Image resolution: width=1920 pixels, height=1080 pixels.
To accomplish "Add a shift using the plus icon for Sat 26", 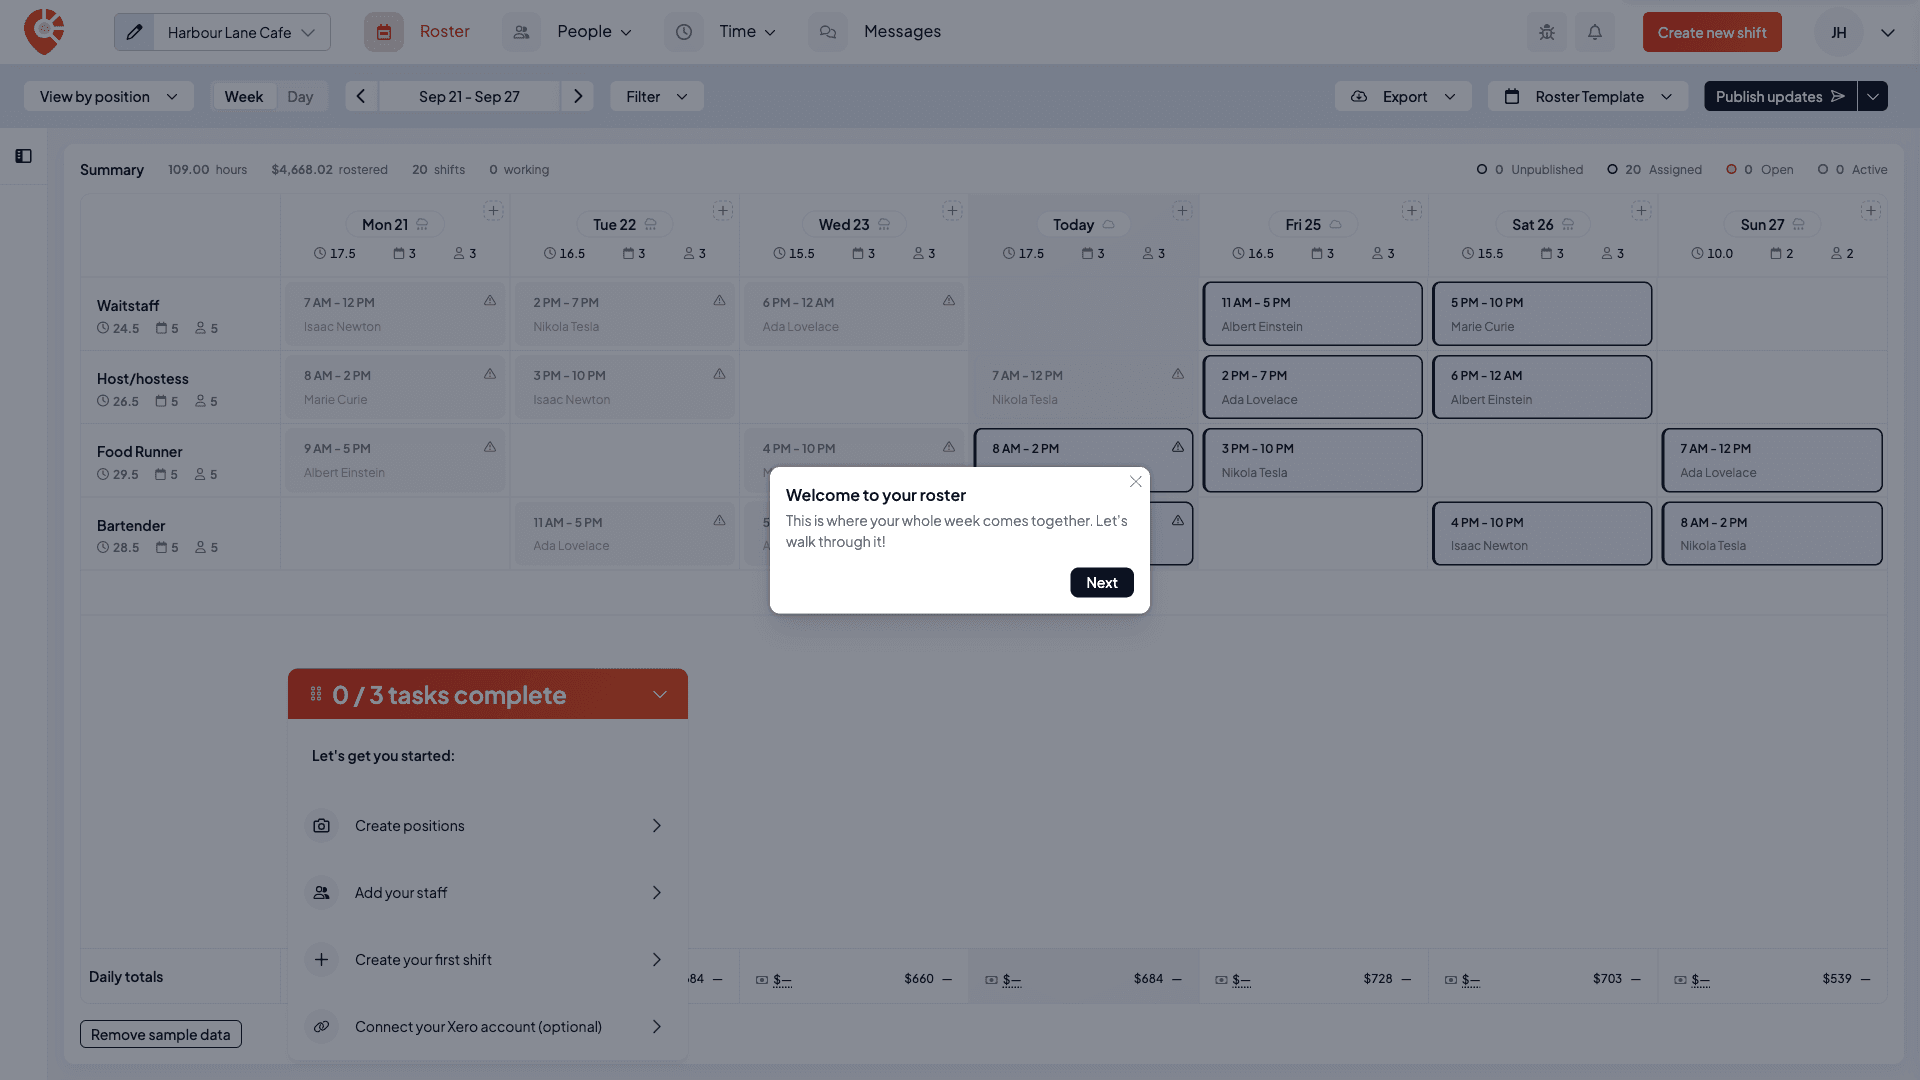I will [1641, 210].
